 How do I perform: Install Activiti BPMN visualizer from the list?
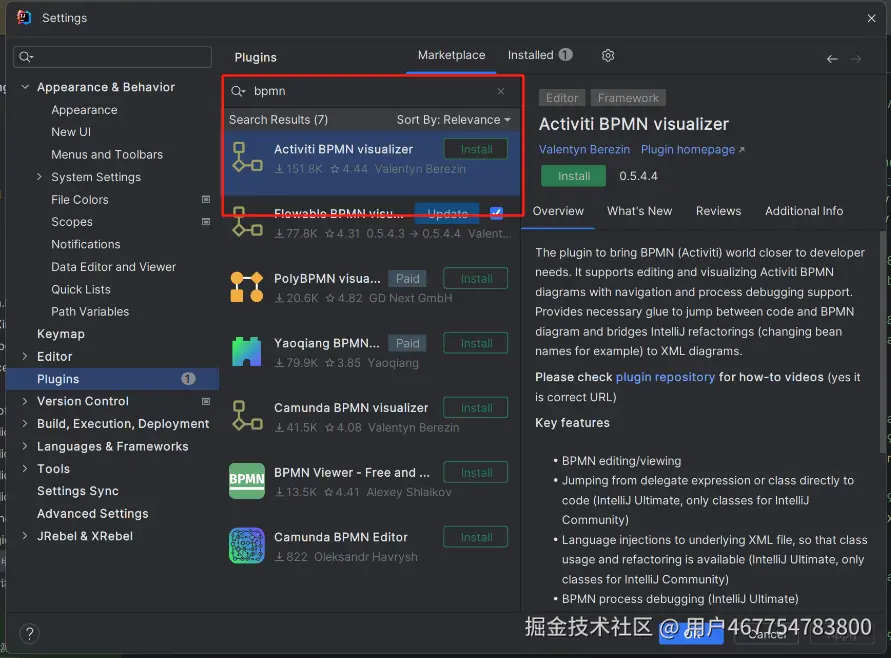click(x=476, y=149)
